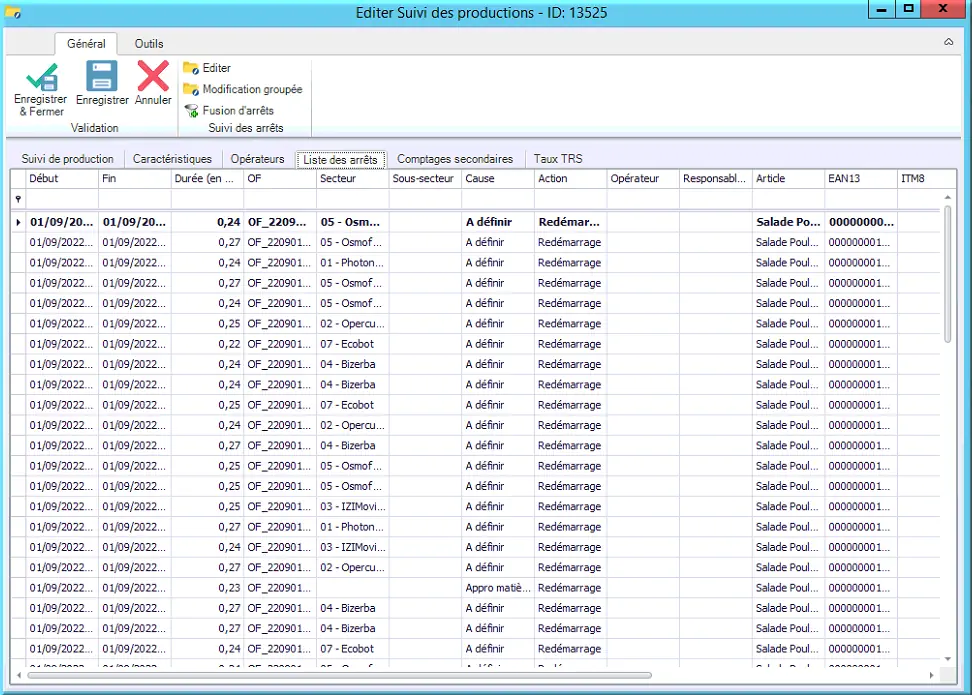Screen dimensions: 972x695
Task: Sort by the Action column header
Action: click(x=570, y=179)
